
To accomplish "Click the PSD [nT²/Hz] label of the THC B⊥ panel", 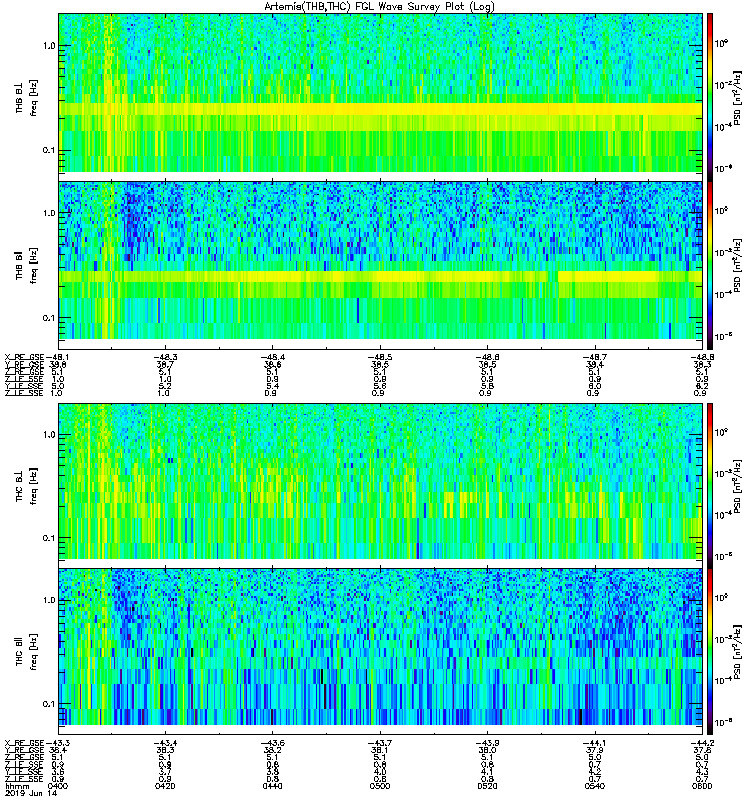I will (737, 486).
